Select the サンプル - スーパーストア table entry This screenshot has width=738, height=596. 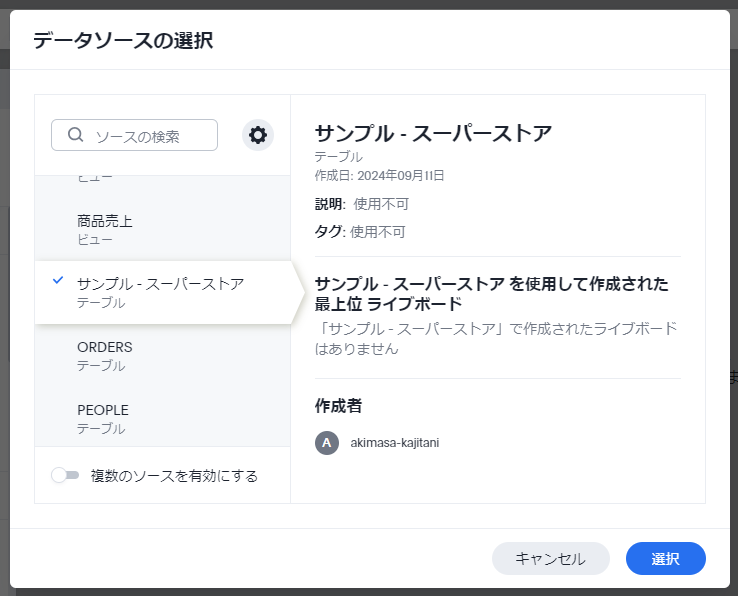[x=160, y=292]
